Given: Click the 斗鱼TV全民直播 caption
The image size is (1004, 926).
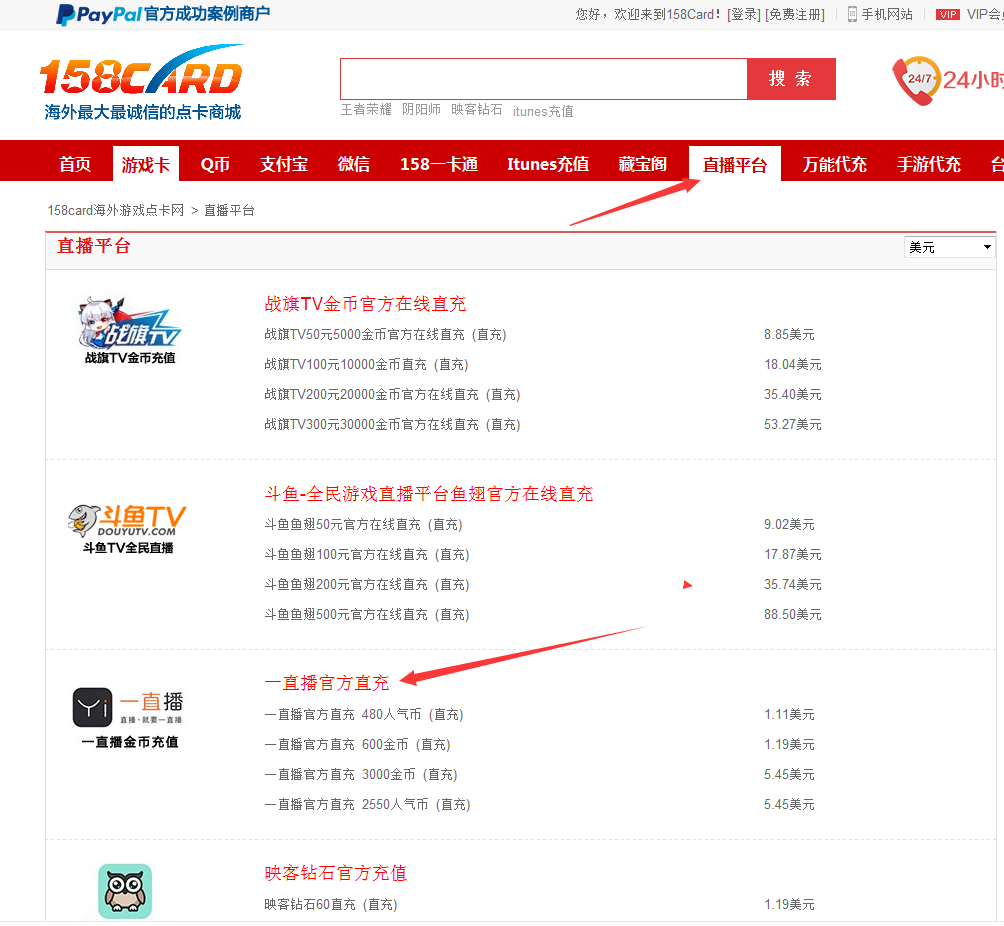Looking at the screenshot, I should click(128, 548).
